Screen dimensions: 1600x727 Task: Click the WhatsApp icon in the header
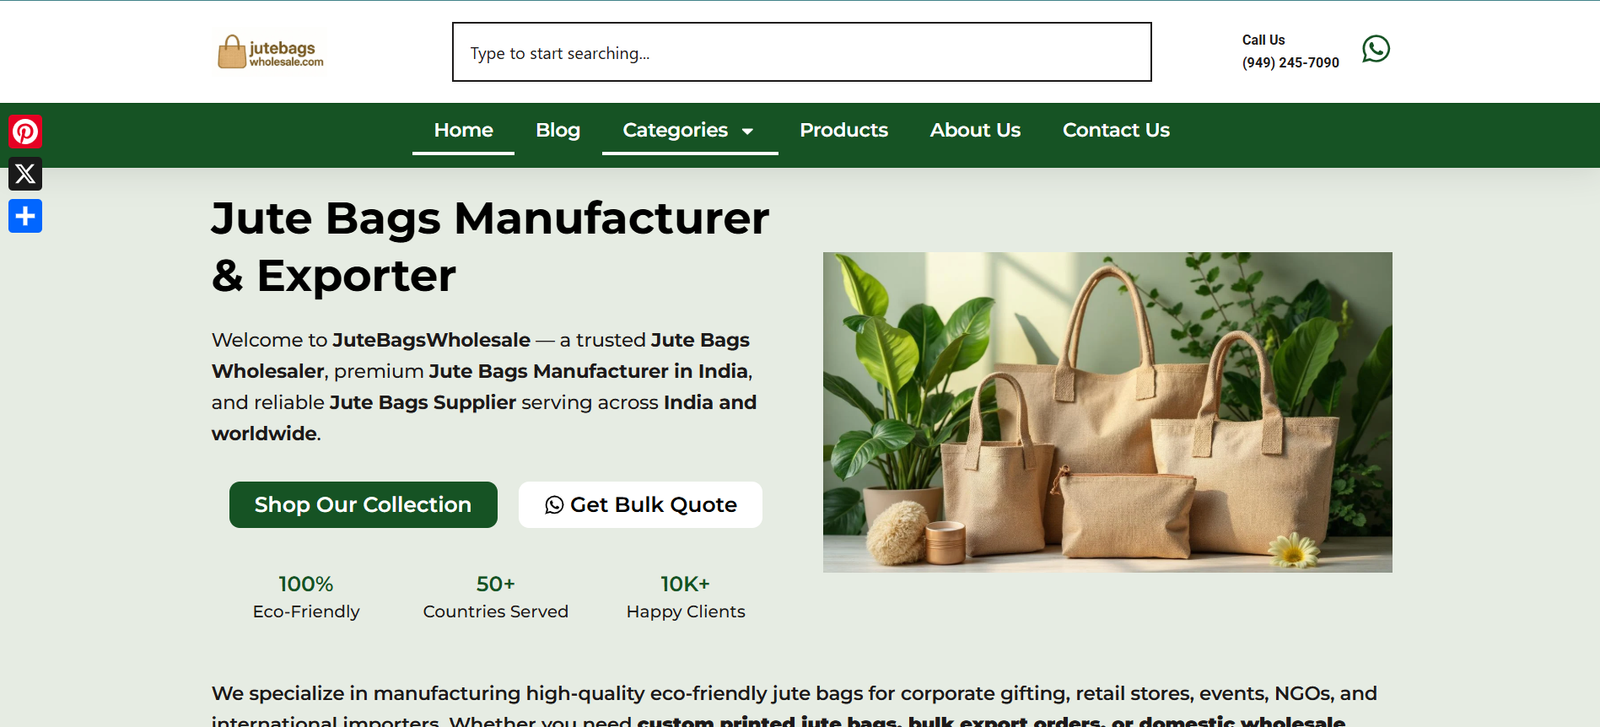click(1376, 49)
